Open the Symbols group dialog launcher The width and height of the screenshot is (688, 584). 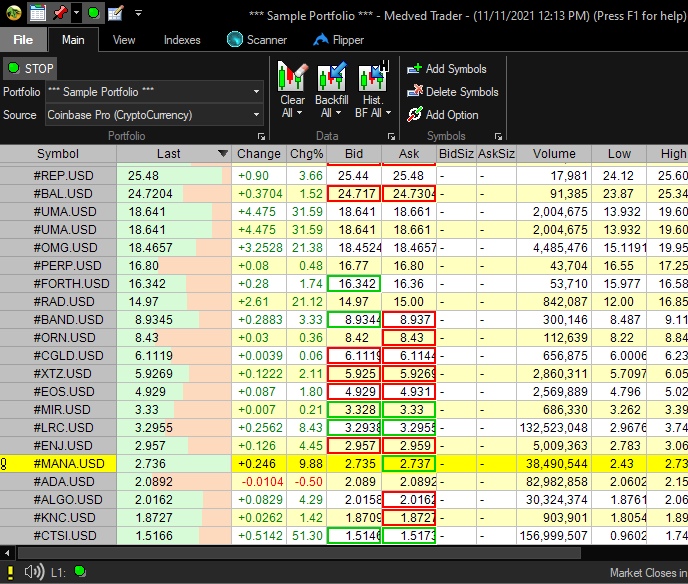(498, 136)
